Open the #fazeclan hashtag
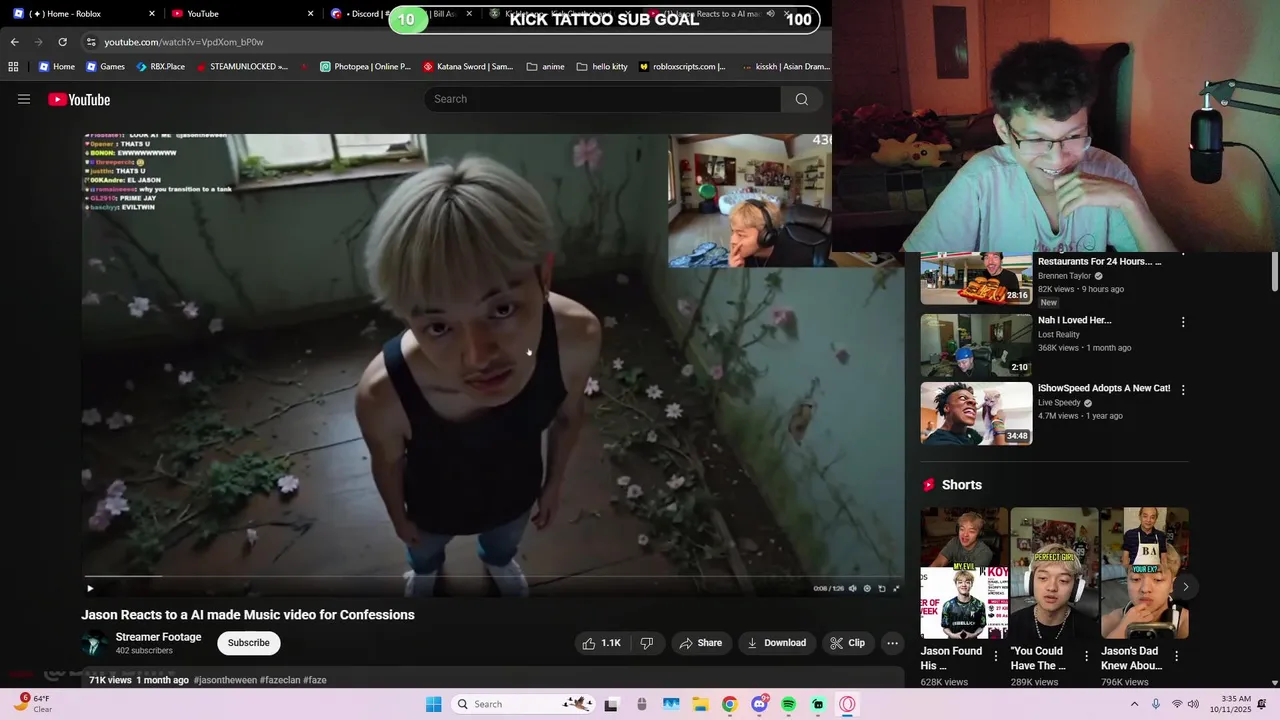 (280, 680)
